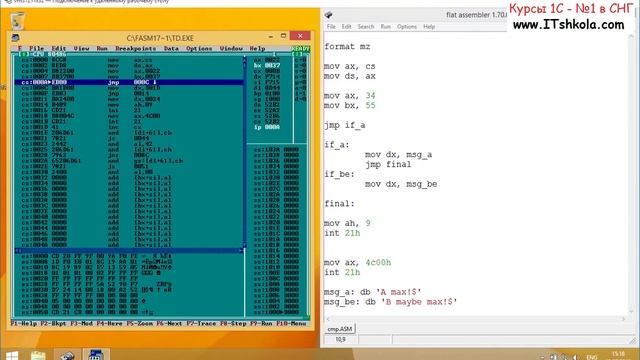Open Help menu in Turbo Debugger
The height and width of the screenshot is (360, 640).
click(x=257, y=48)
